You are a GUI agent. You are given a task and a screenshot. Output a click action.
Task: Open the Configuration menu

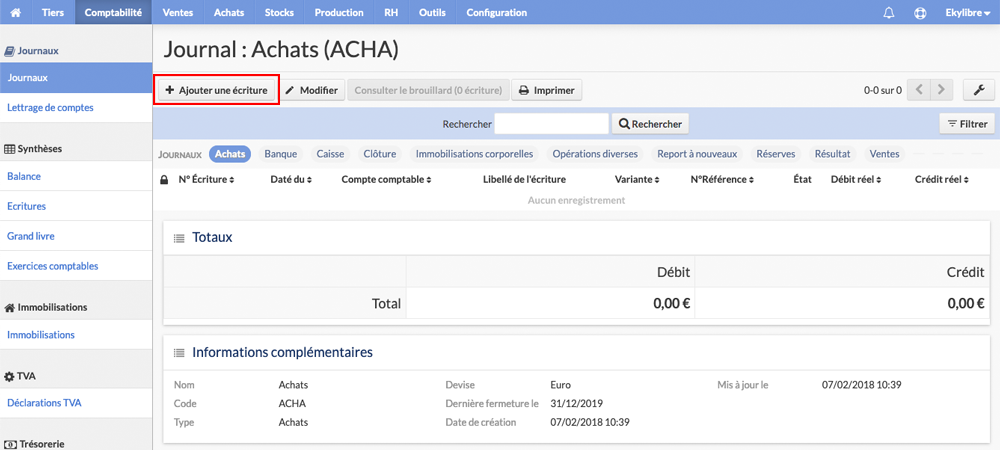[x=497, y=12]
